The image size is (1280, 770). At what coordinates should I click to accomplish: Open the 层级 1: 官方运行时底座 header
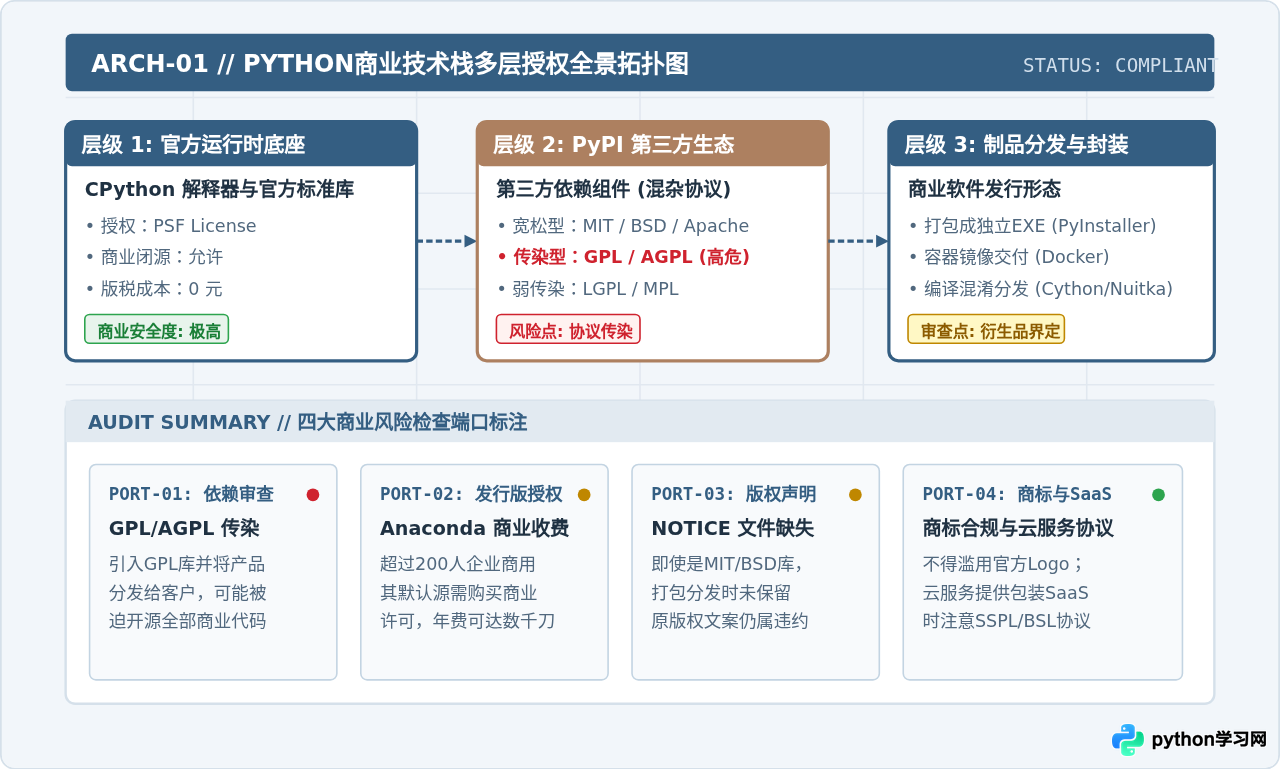(241, 144)
